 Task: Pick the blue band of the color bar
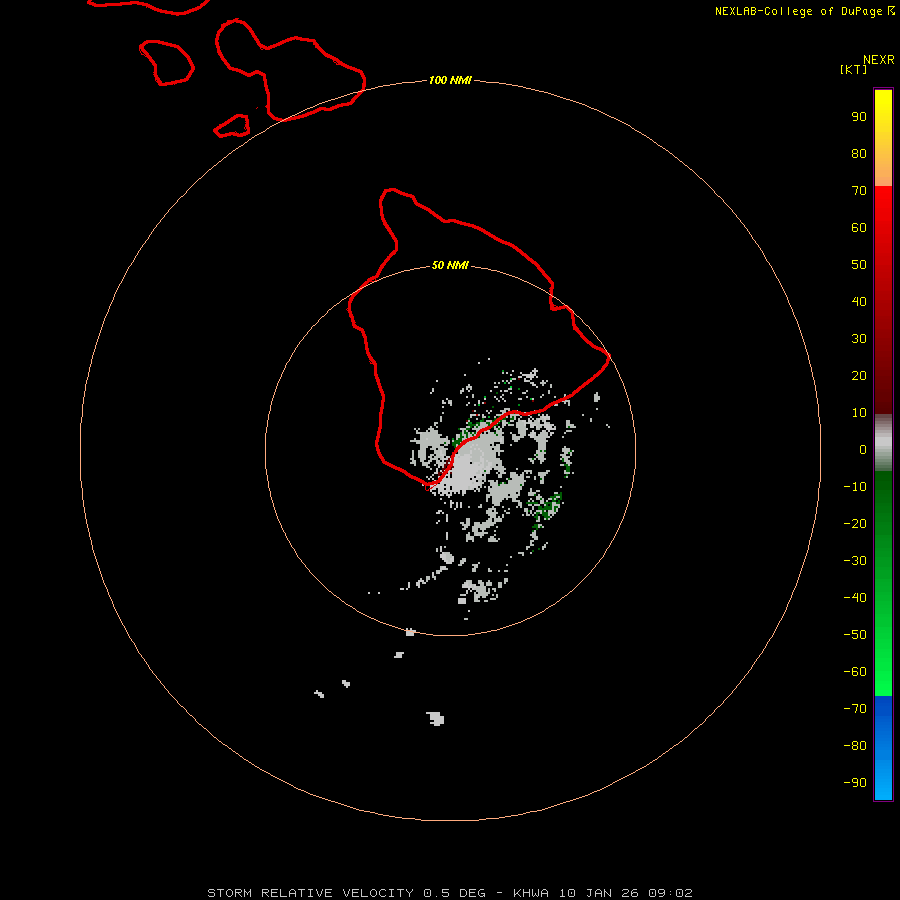(x=883, y=748)
